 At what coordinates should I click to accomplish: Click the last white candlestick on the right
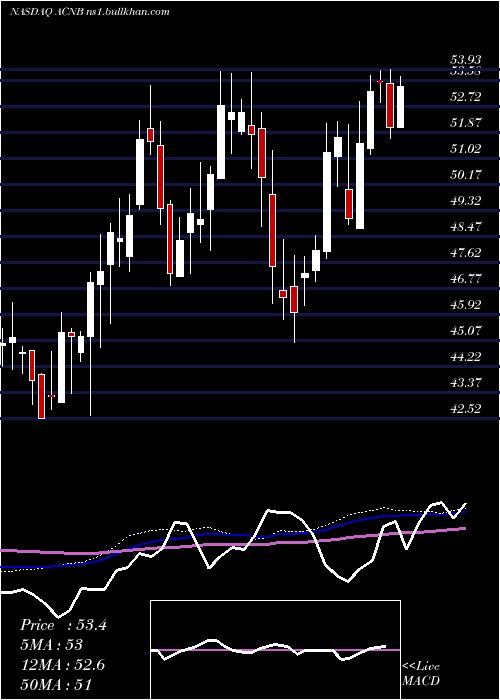[x=400, y=107]
